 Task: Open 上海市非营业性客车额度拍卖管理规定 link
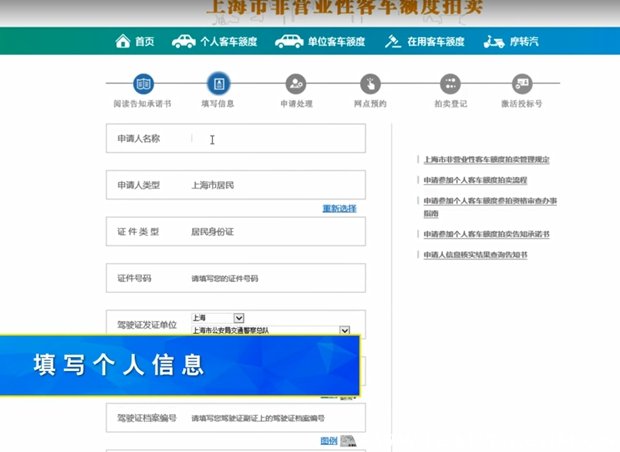(487, 159)
